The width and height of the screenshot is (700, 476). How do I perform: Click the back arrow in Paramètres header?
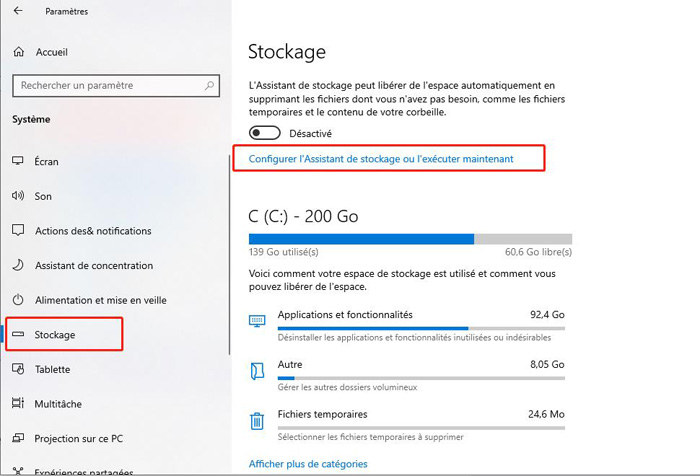(x=19, y=11)
